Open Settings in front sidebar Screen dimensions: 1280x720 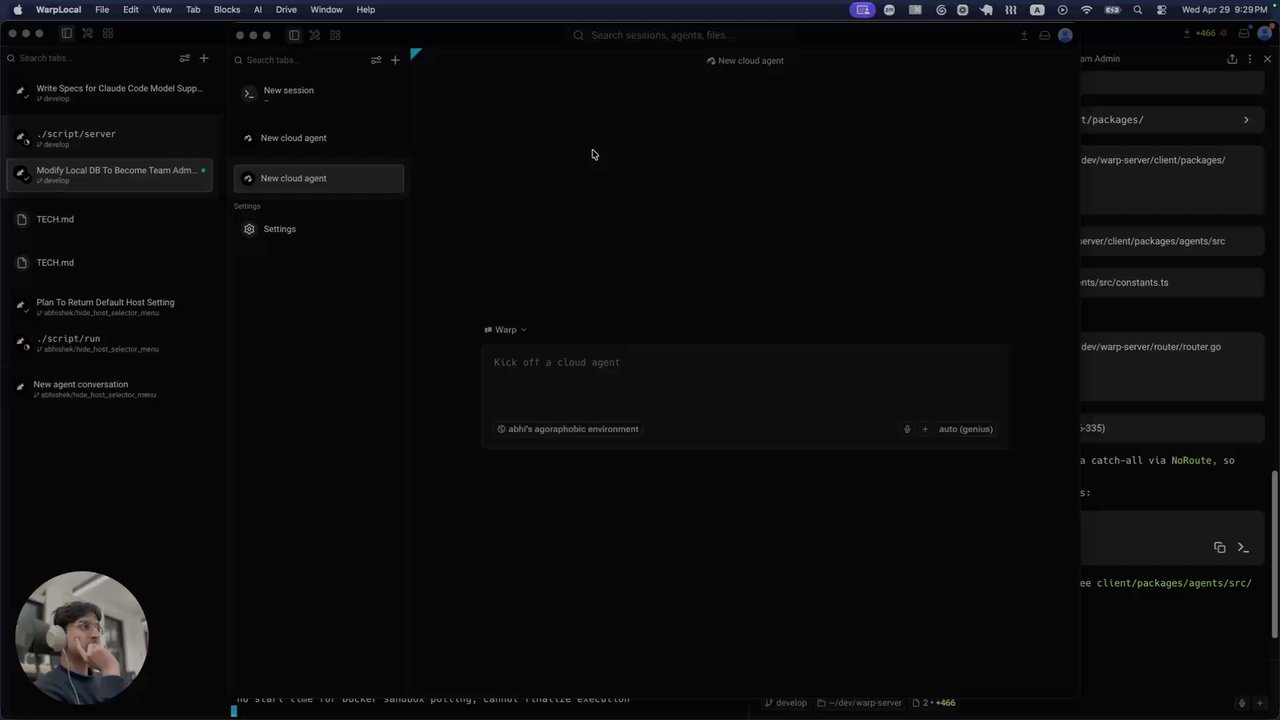coord(319,229)
